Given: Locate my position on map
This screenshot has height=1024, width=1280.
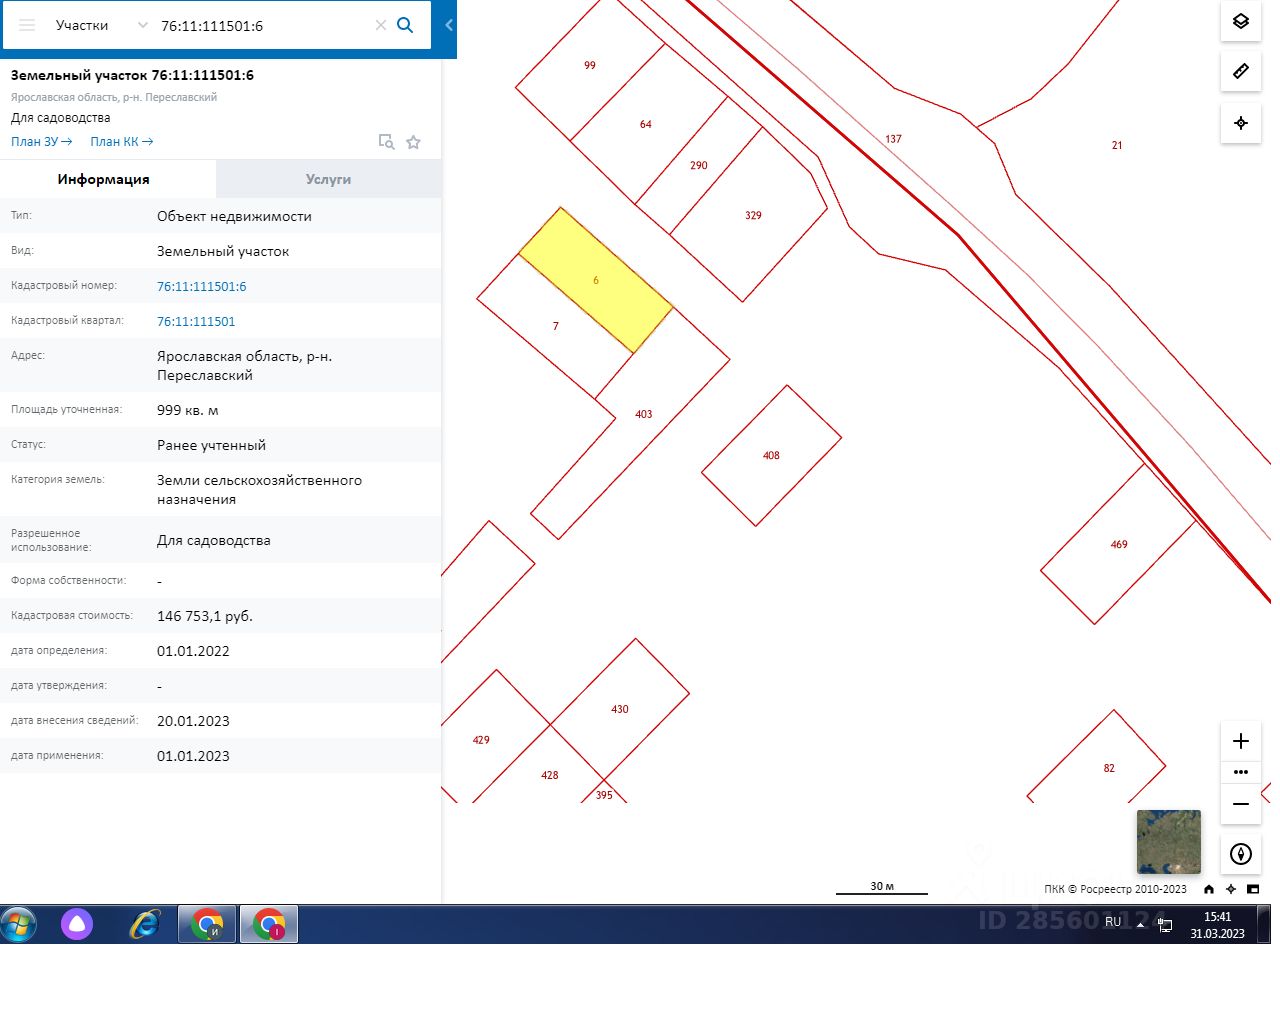Looking at the screenshot, I should pyautogui.click(x=1241, y=123).
